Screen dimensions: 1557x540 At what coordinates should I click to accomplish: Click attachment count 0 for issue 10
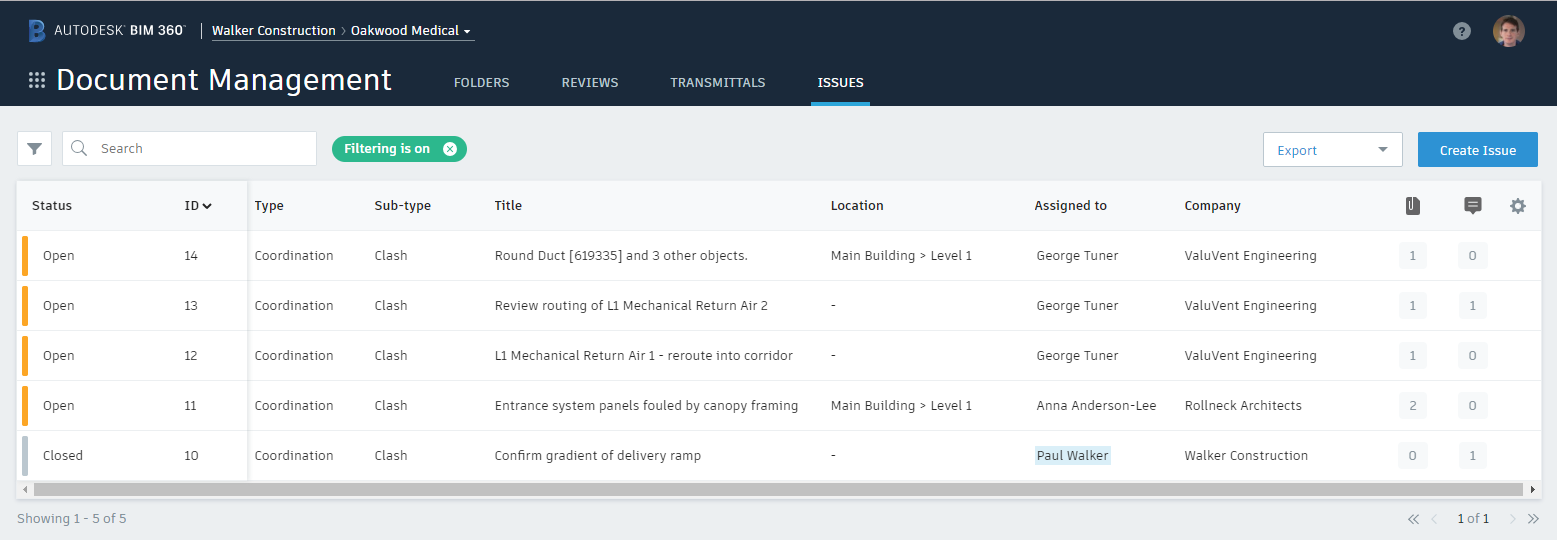1412,456
